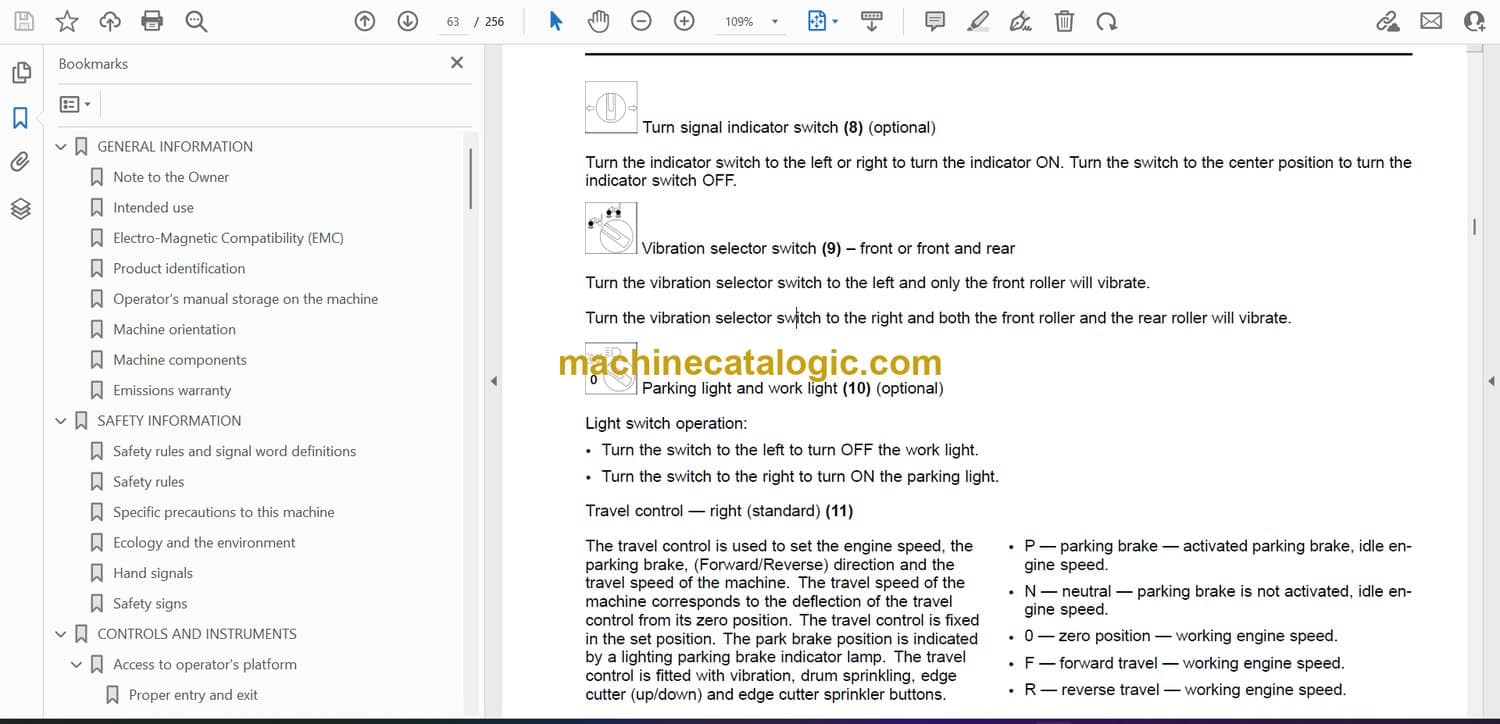Rotate the page with the rotate icon

(x=1107, y=21)
